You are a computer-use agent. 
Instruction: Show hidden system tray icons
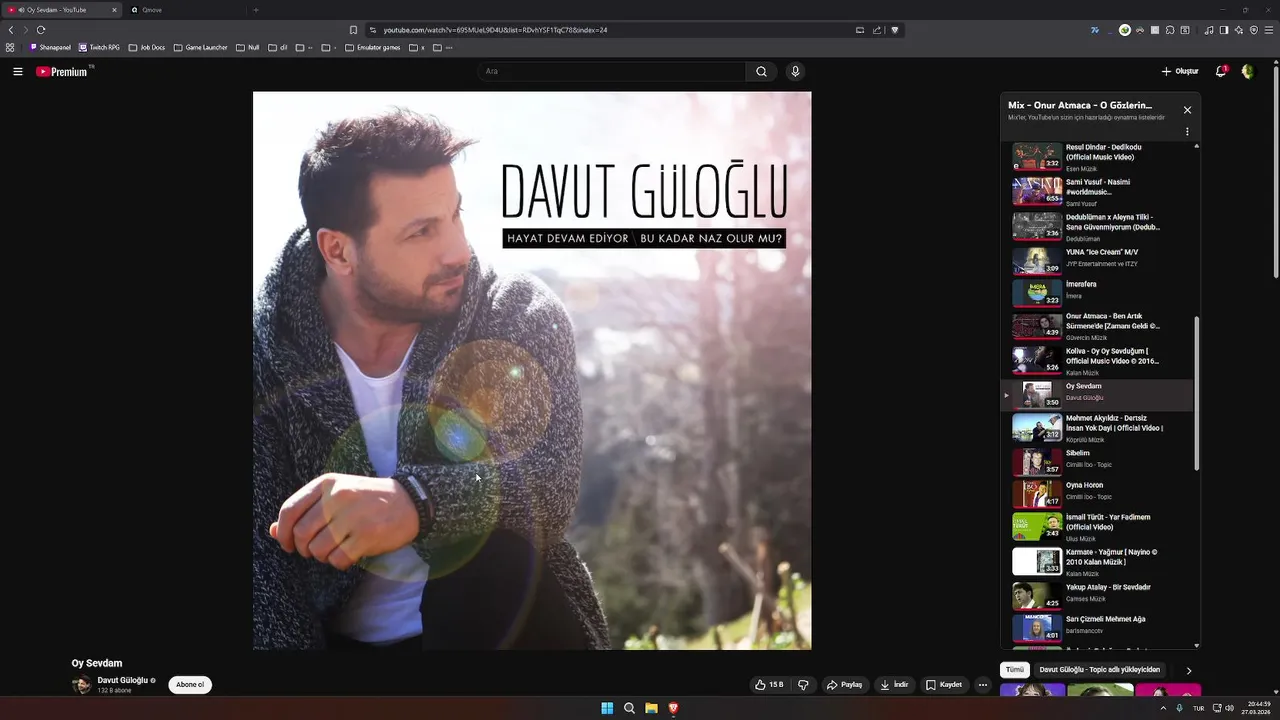coord(1162,708)
